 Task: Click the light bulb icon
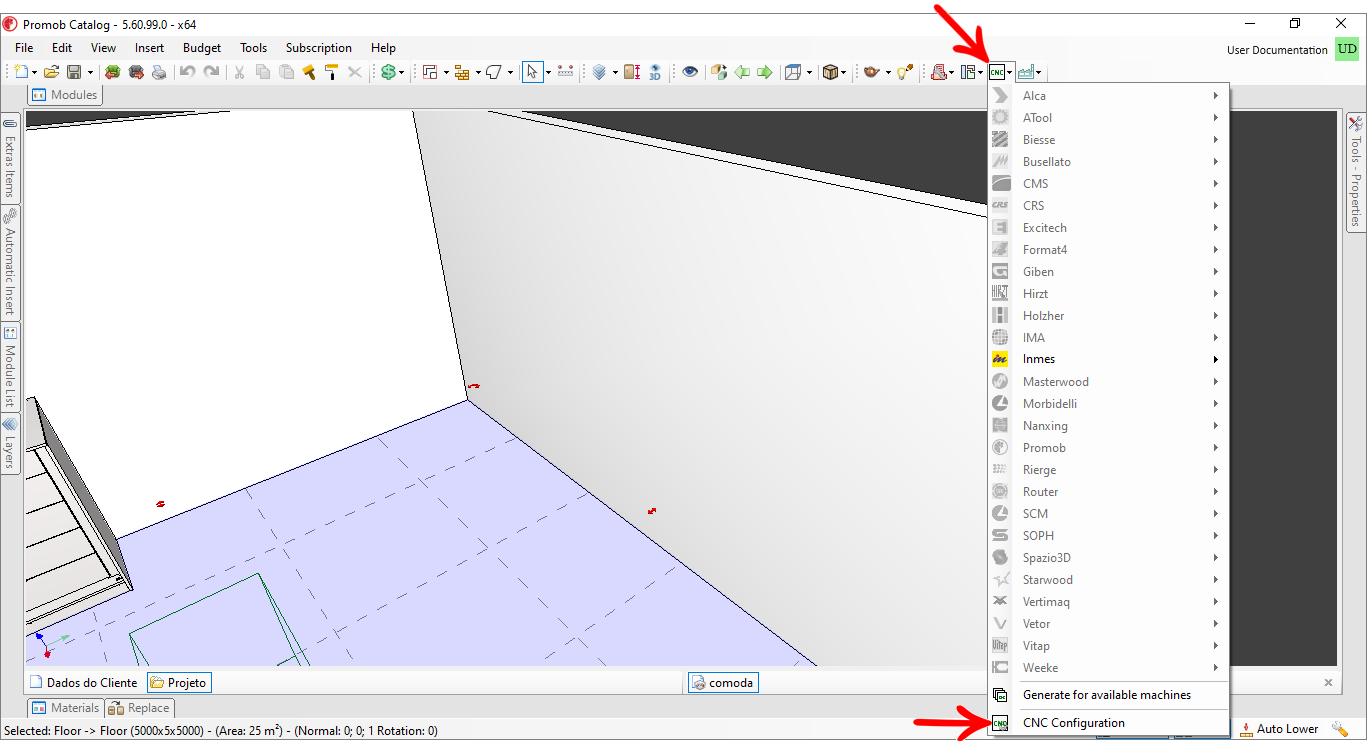coord(903,72)
